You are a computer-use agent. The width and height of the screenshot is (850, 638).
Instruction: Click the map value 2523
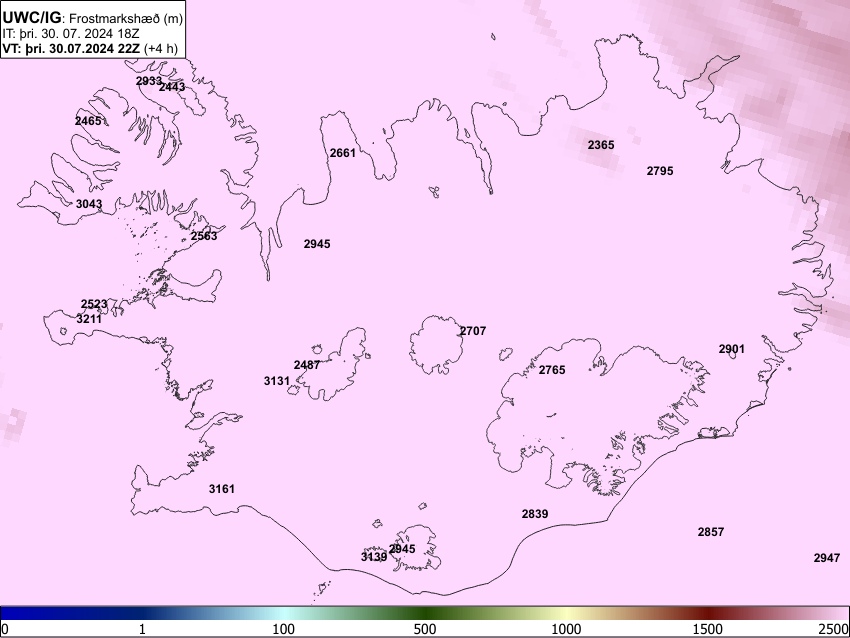coord(94,304)
